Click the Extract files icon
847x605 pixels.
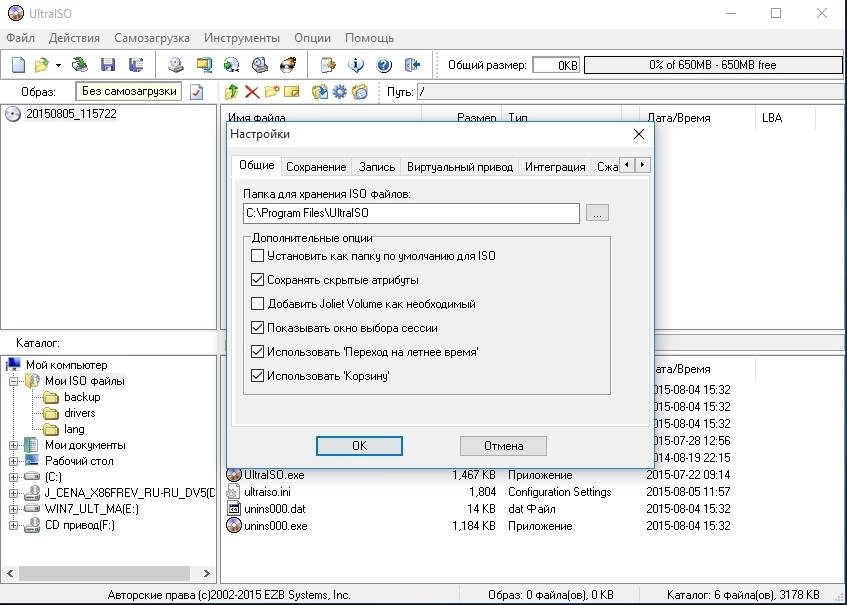click(x=319, y=92)
